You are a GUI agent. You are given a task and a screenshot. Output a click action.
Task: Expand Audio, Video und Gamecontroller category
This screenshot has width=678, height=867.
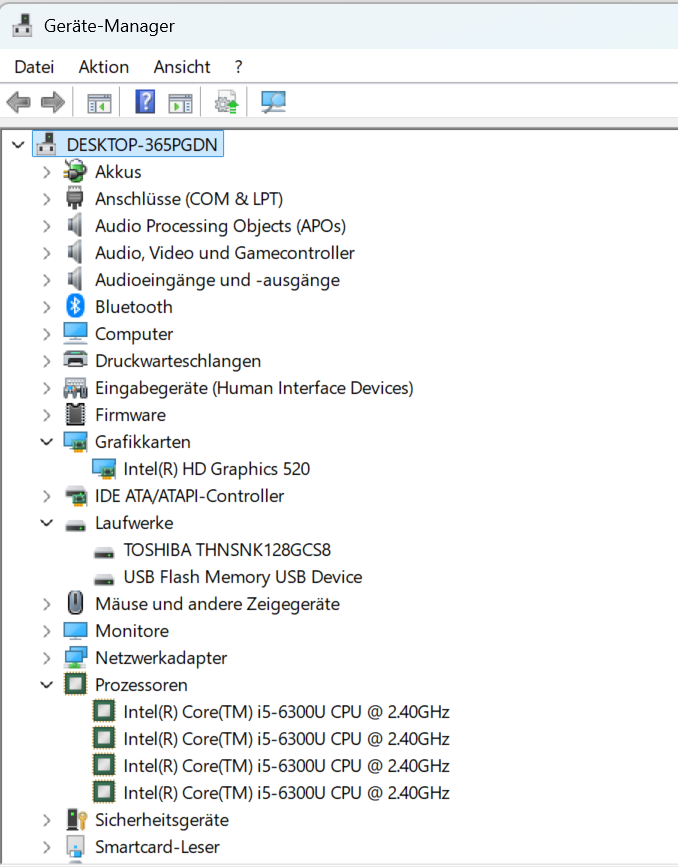(x=47, y=253)
